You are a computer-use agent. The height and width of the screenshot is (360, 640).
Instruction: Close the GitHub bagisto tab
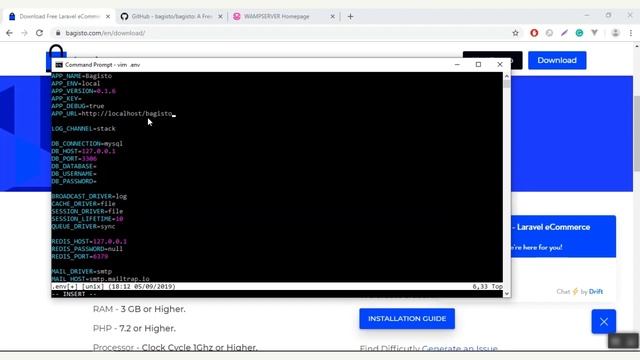(x=220, y=16)
